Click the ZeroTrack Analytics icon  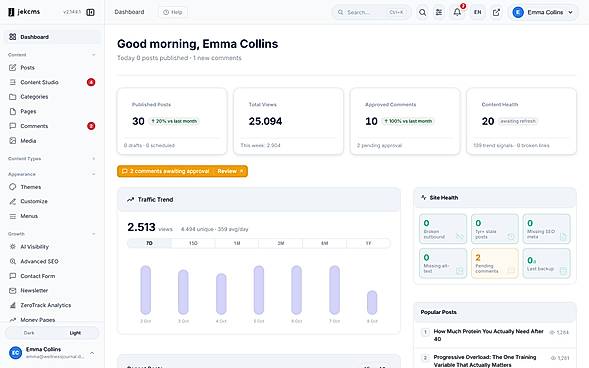click(12, 305)
